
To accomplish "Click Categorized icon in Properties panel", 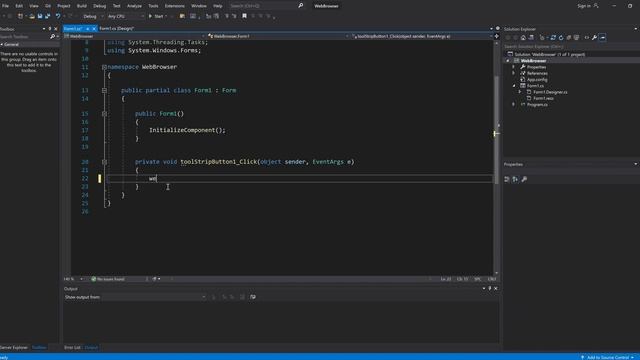I will click(507, 179).
